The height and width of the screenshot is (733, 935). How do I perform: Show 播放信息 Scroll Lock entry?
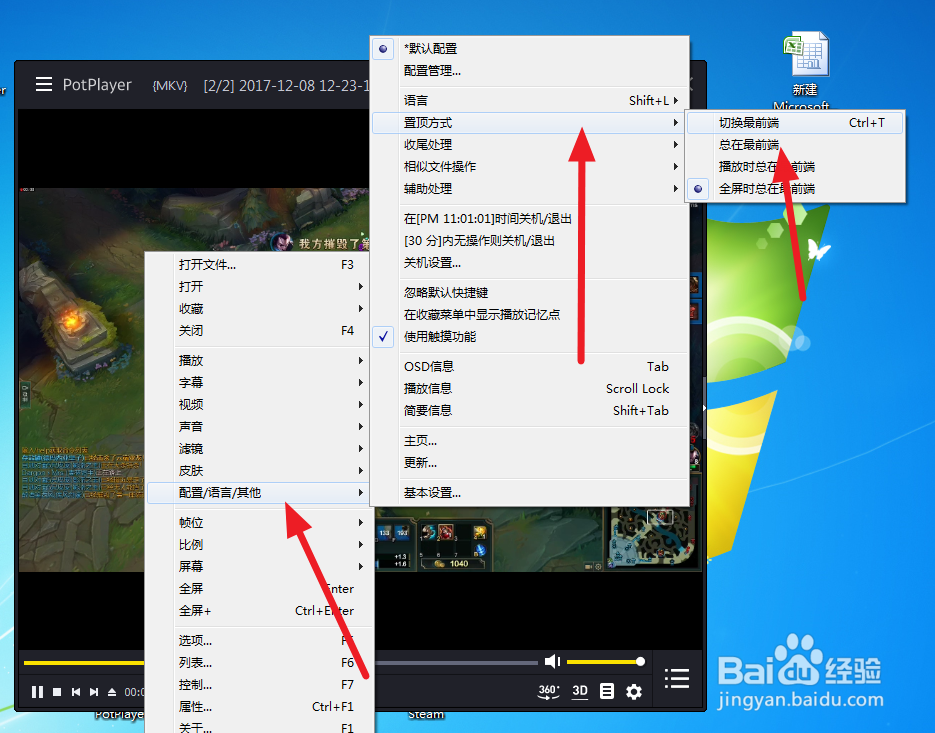click(531, 389)
